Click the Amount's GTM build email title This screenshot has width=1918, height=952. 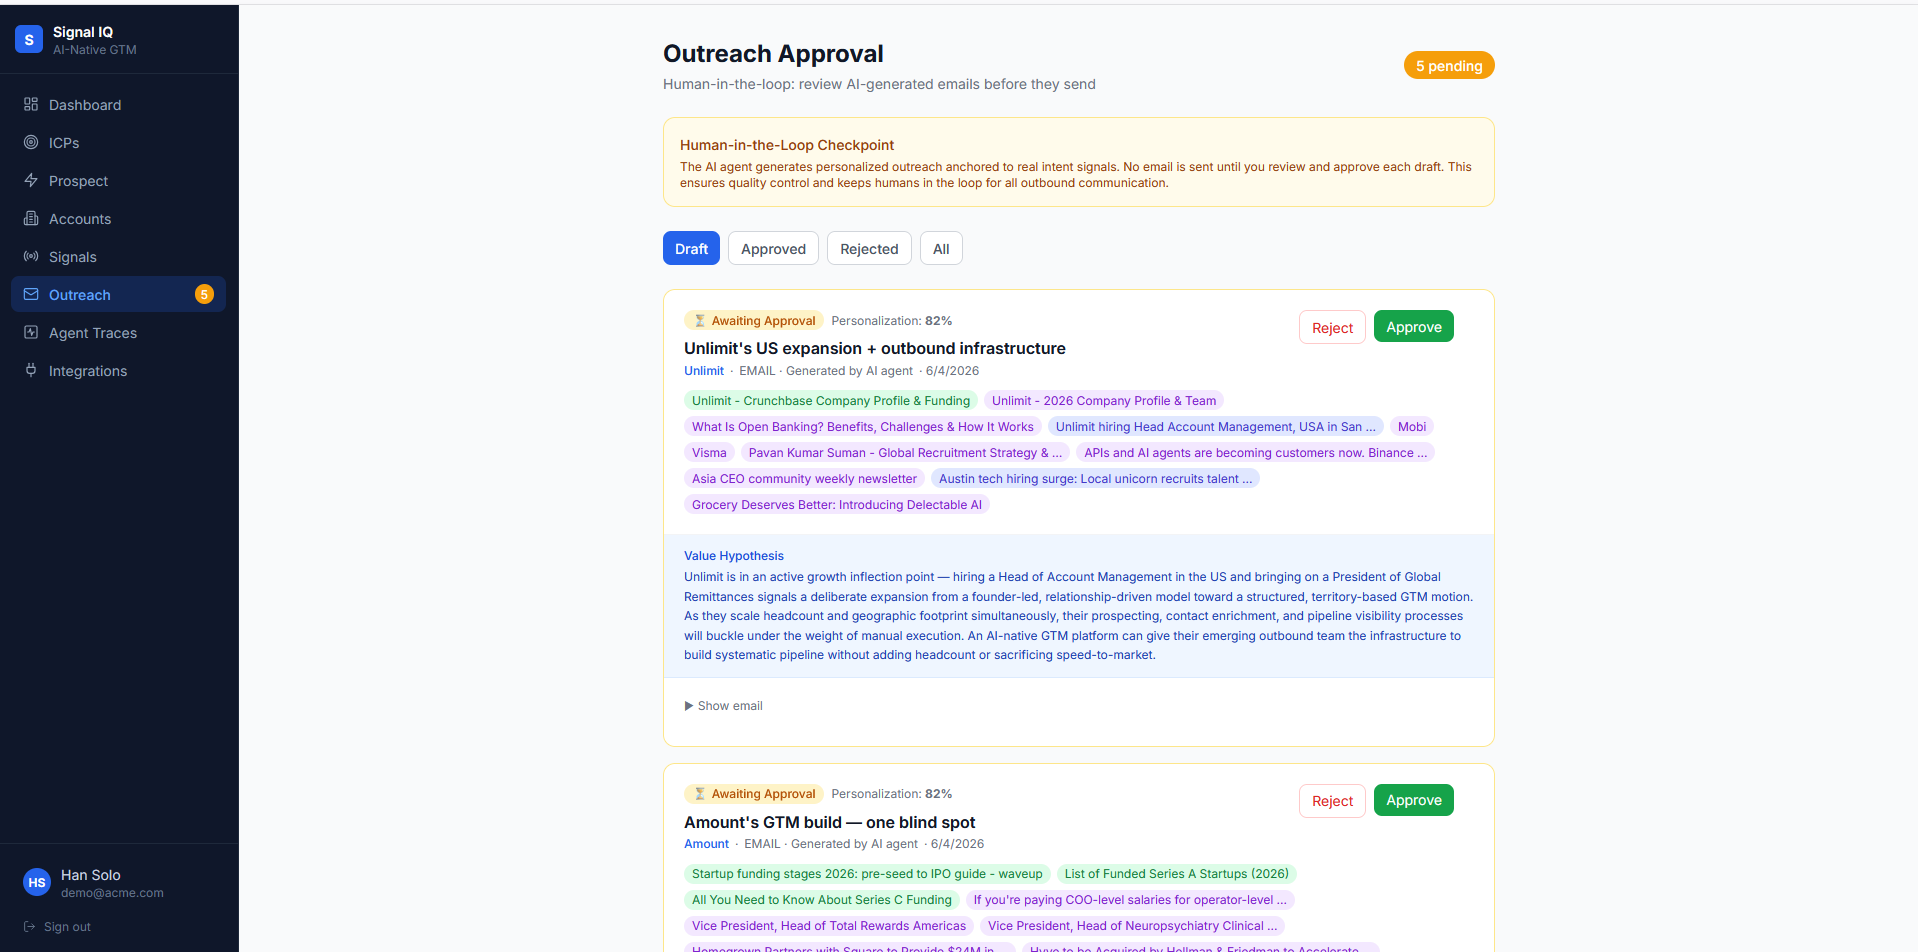830,822
